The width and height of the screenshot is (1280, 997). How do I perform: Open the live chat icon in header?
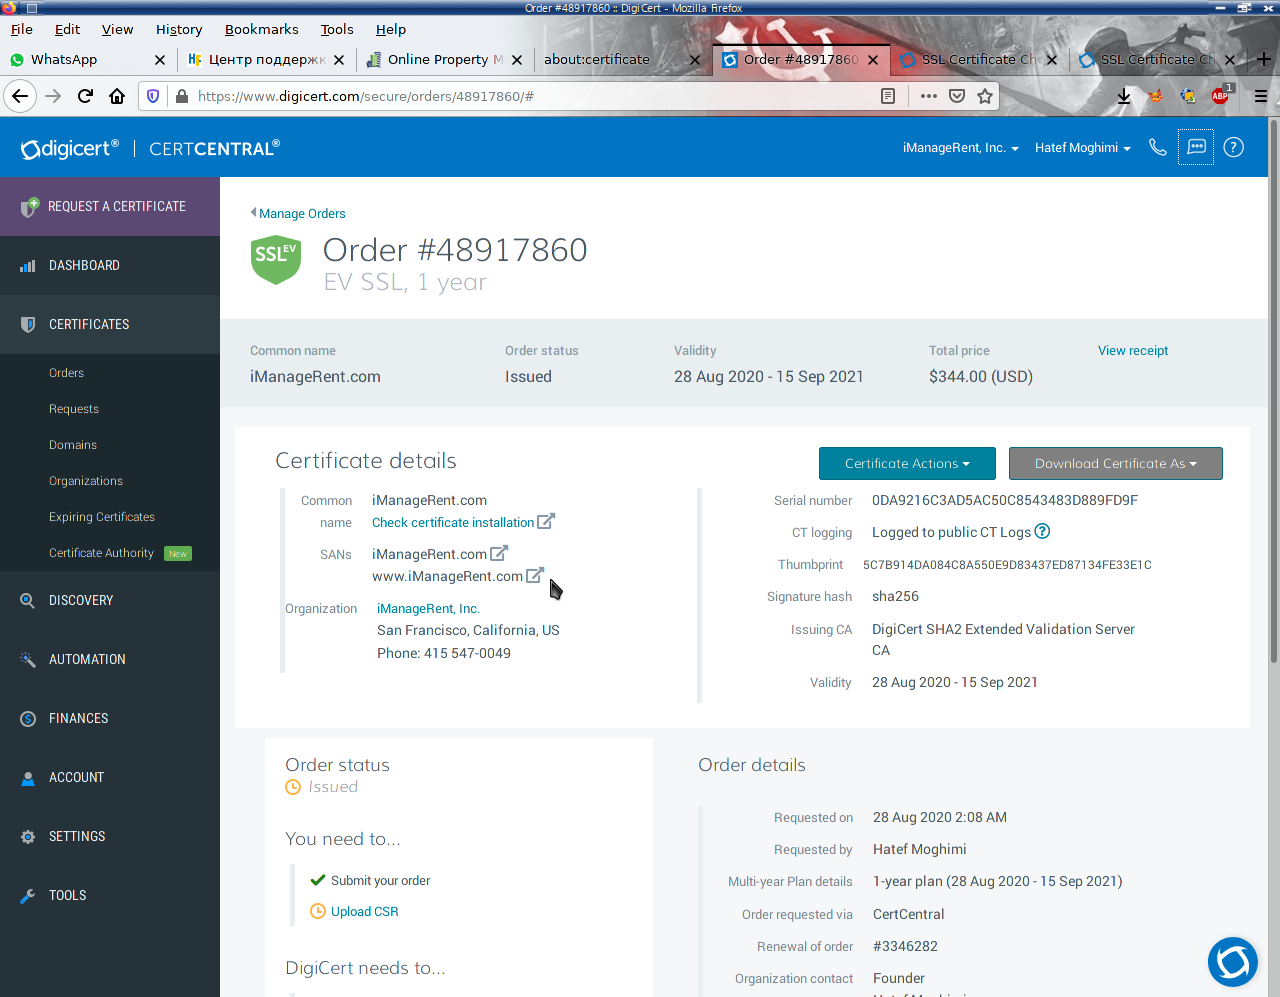coord(1196,147)
